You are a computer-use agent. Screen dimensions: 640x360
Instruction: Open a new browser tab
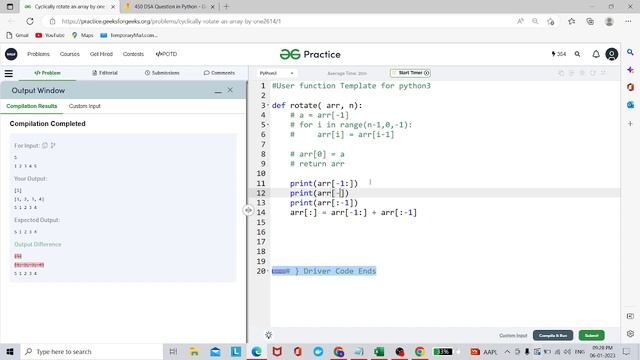coord(226,7)
